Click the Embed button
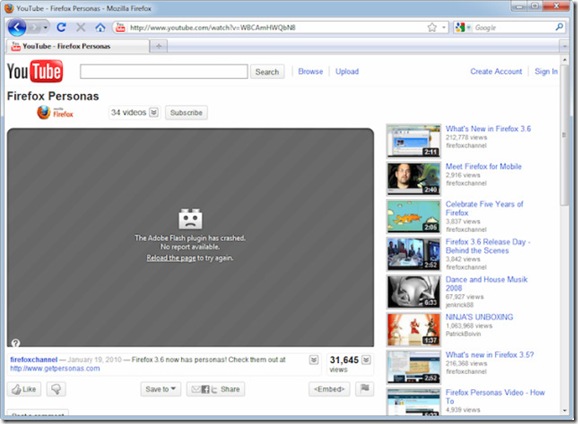 point(329,389)
